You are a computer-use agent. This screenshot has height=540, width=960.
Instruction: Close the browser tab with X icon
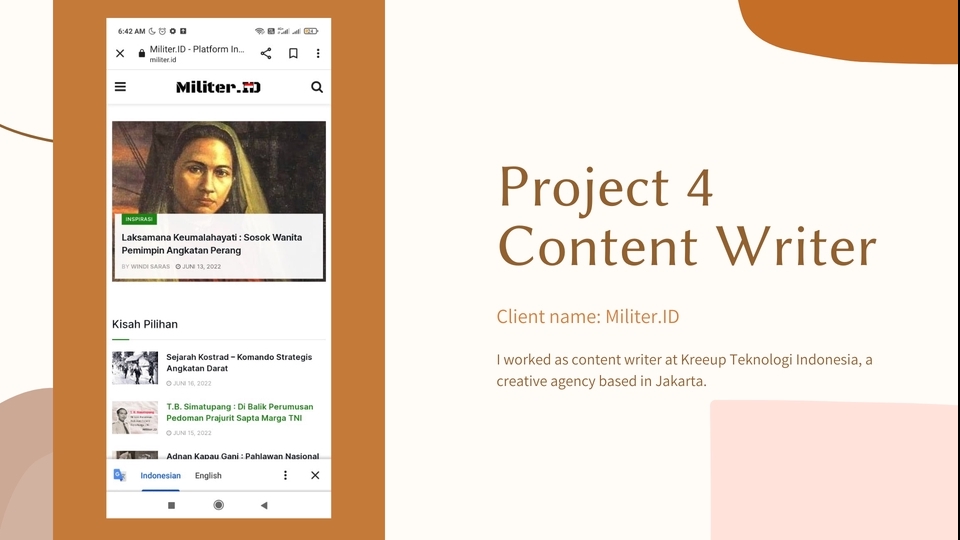pos(120,53)
